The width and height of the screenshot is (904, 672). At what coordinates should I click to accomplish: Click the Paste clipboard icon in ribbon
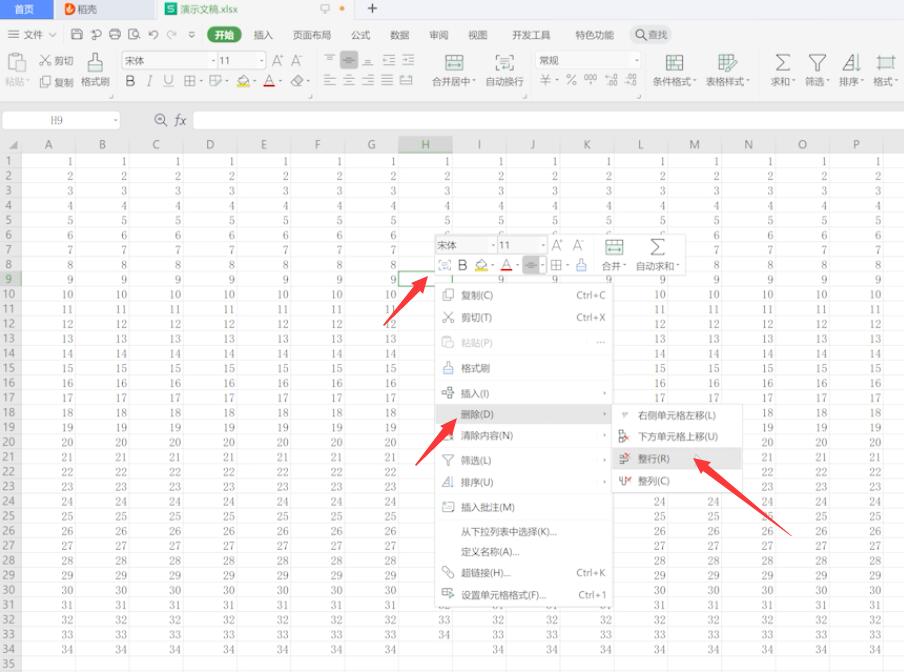click(16, 62)
